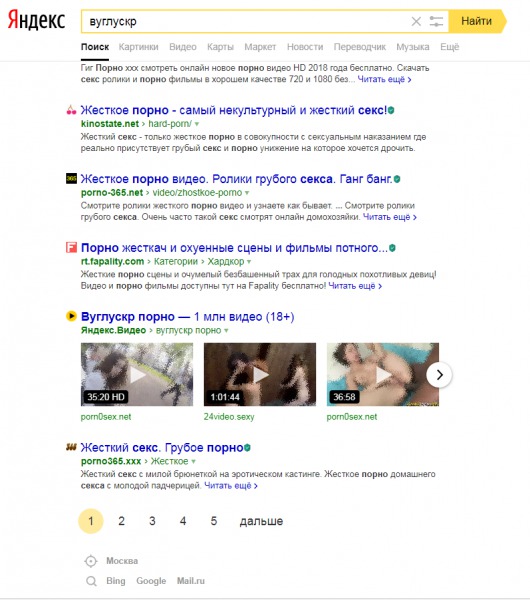Click the porno365.xxx favicon
530x600 pixels.
point(71,447)
